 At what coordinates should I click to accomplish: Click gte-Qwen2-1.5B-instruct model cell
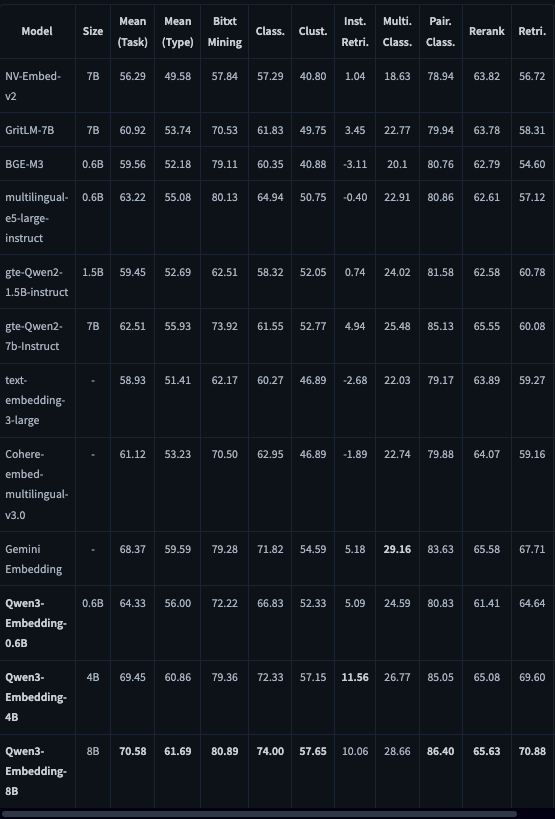(x=37, y=282)
